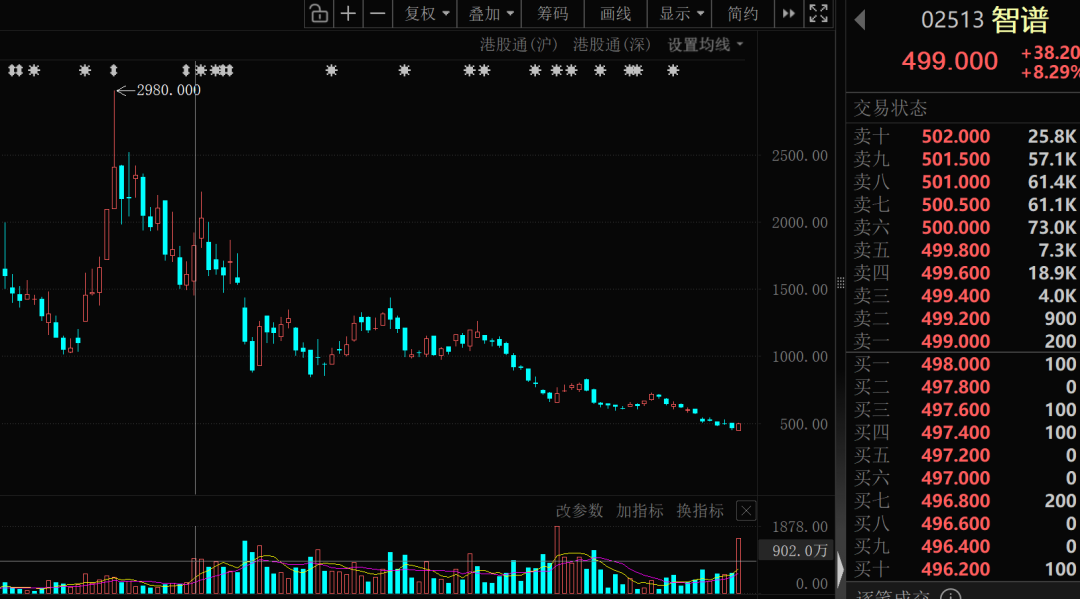Image resolution: width=1080 pixels, height=599 pixels.
Task: Select the 卖一 499.000 ask row
Action: [964, 341]
